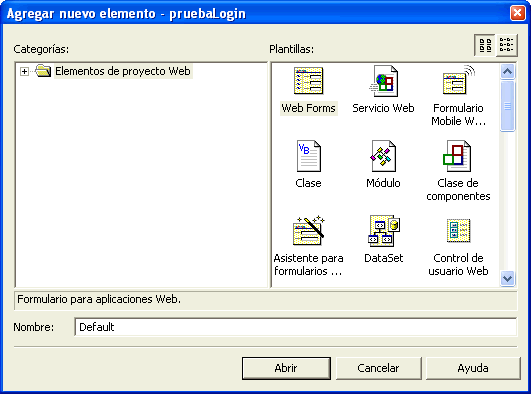Screen dimensions: 531x394
Task: Click the Control de usuario Web label
Action: pyautogui.click(x=458, y=265)
